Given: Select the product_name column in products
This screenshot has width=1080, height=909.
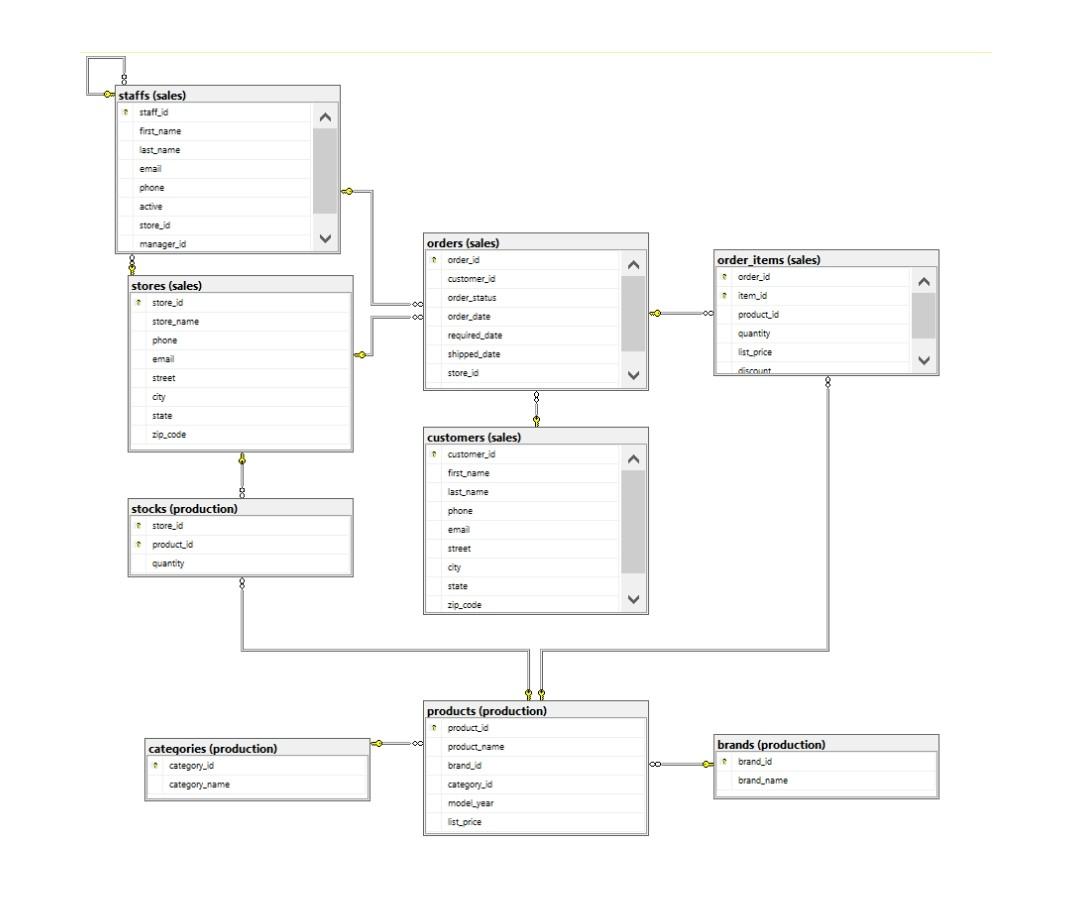Looking at the screenshot, I should (536, 746).
